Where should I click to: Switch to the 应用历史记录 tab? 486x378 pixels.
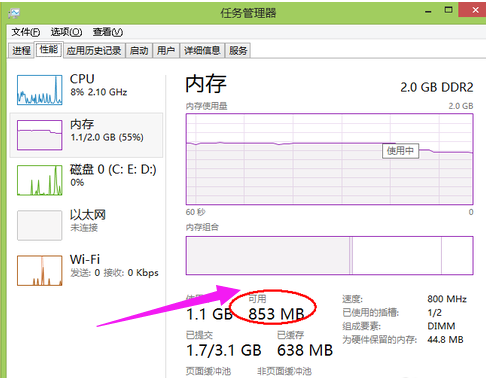(94, 51)
